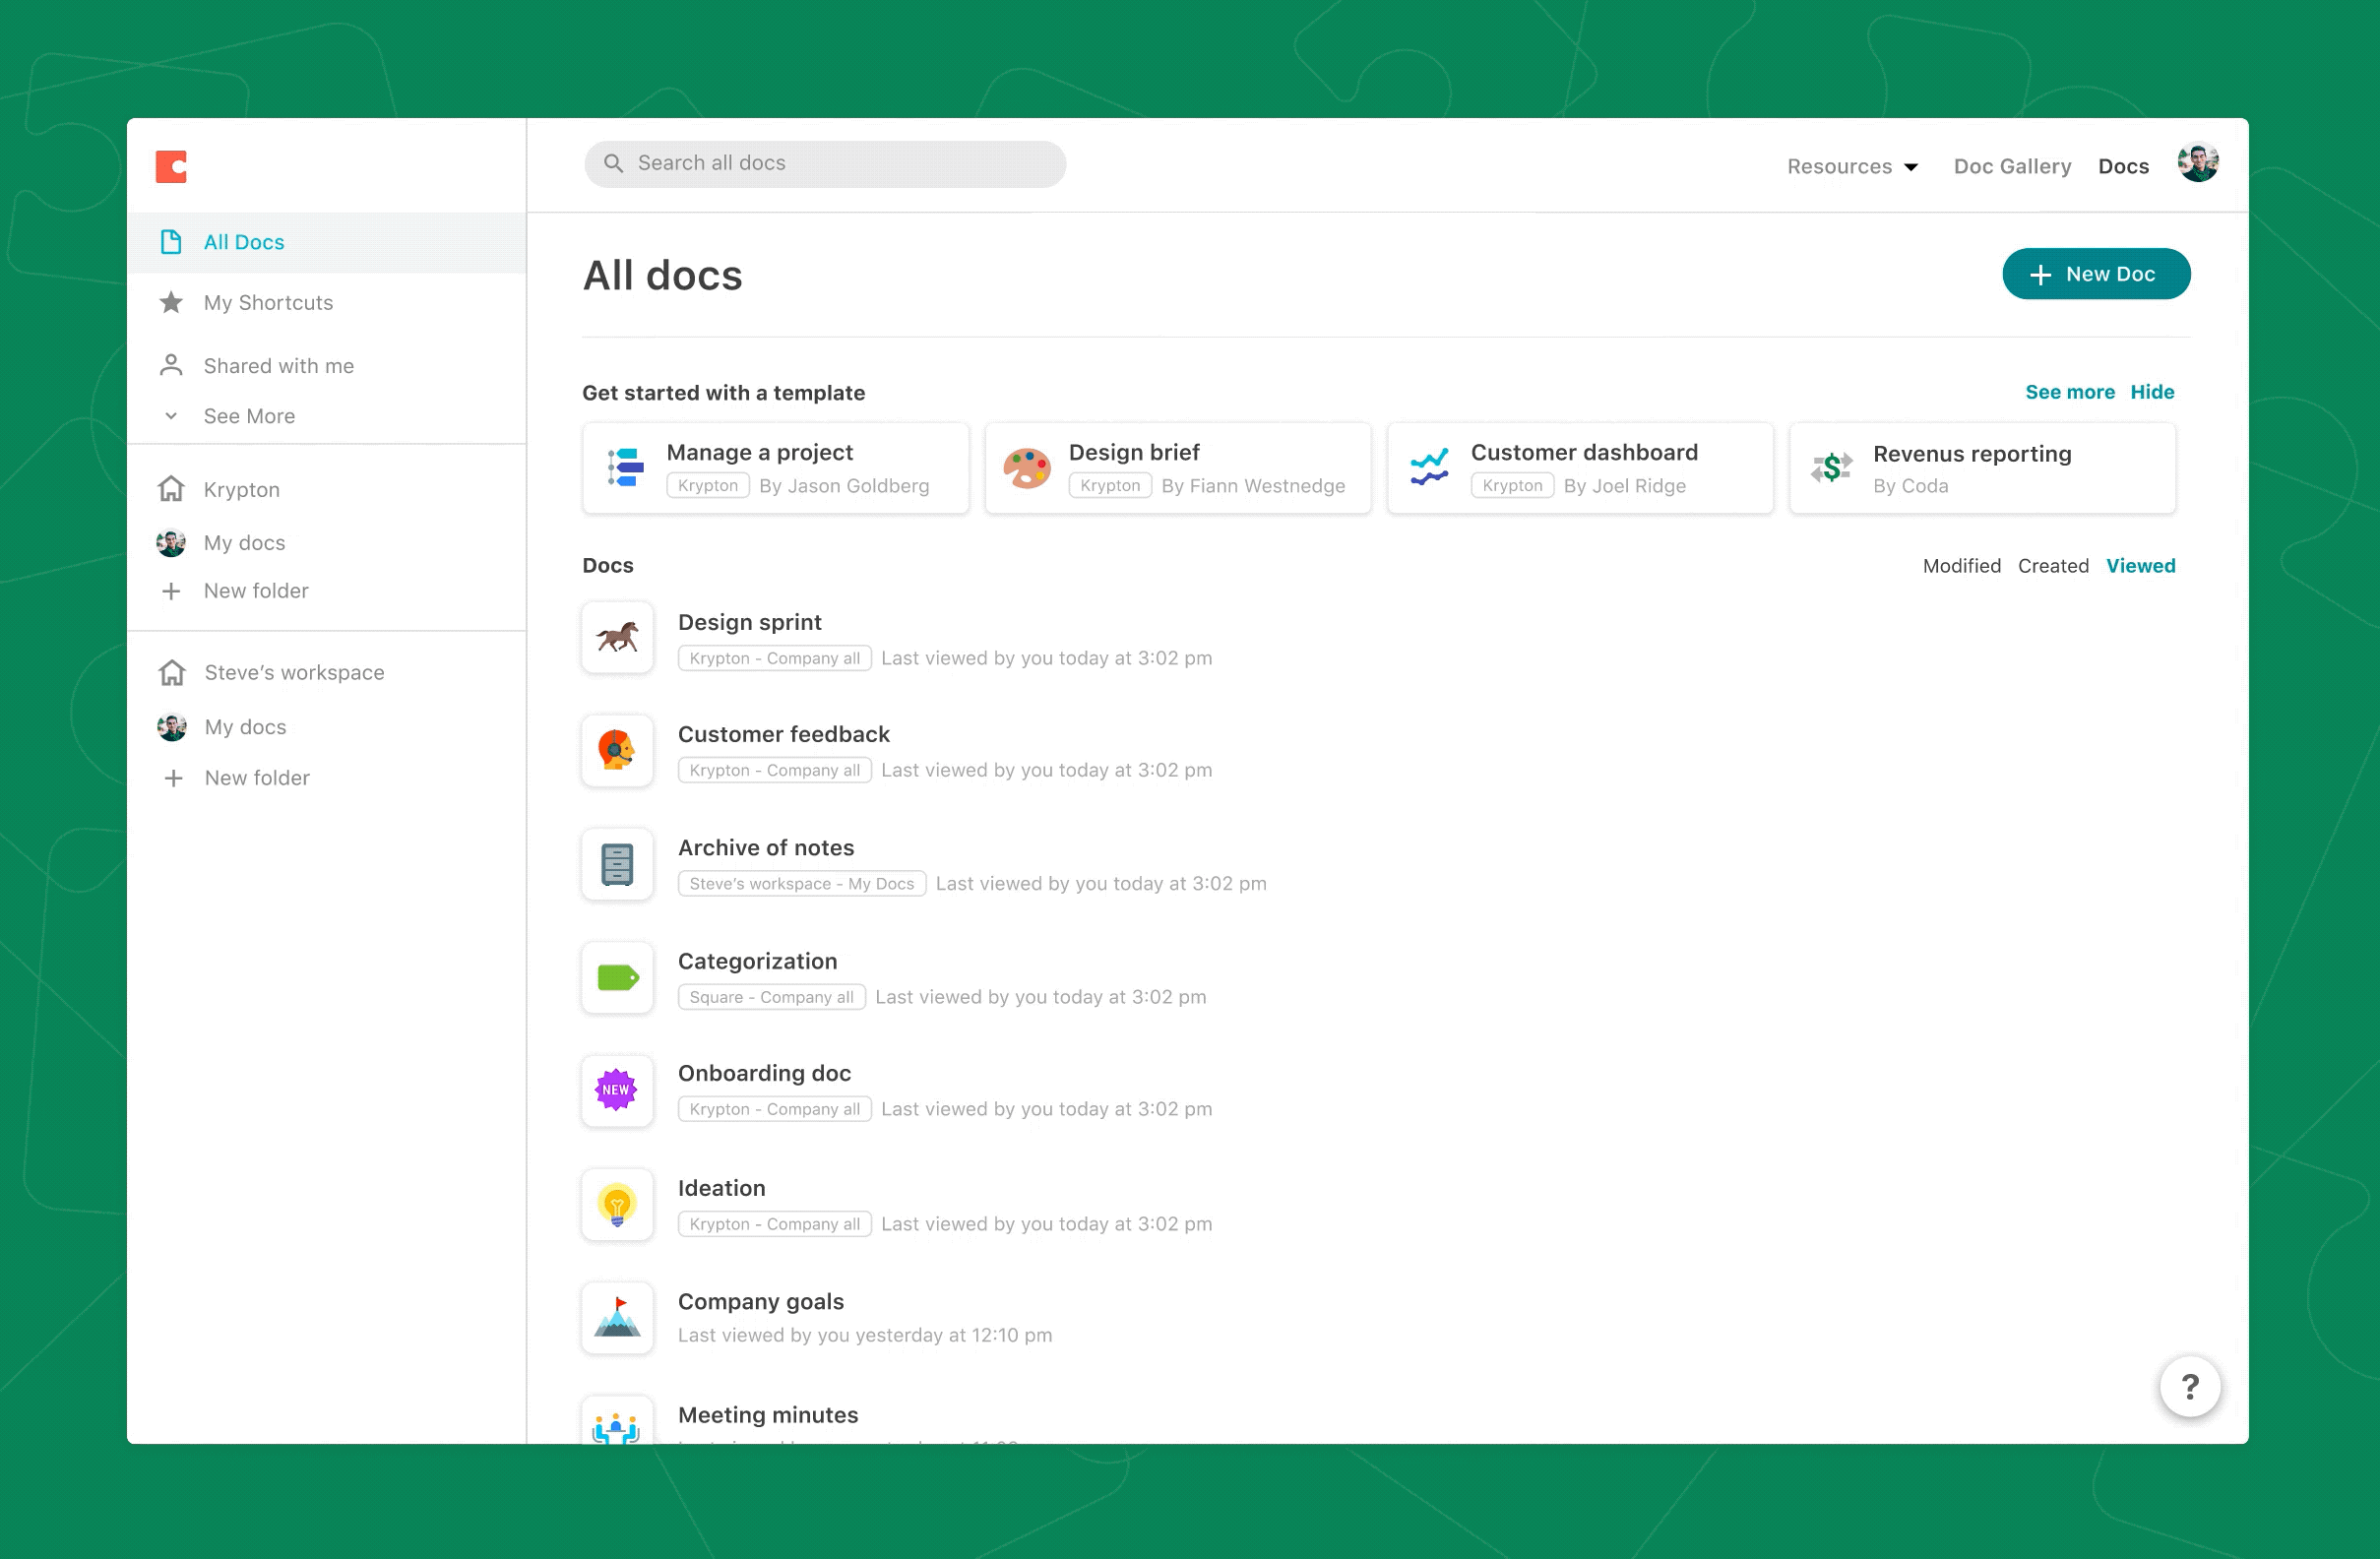The image size is (2380, 1559).
Task: Click the Coda logo icon
Action: pyautogui.click(x=171, y=166)
